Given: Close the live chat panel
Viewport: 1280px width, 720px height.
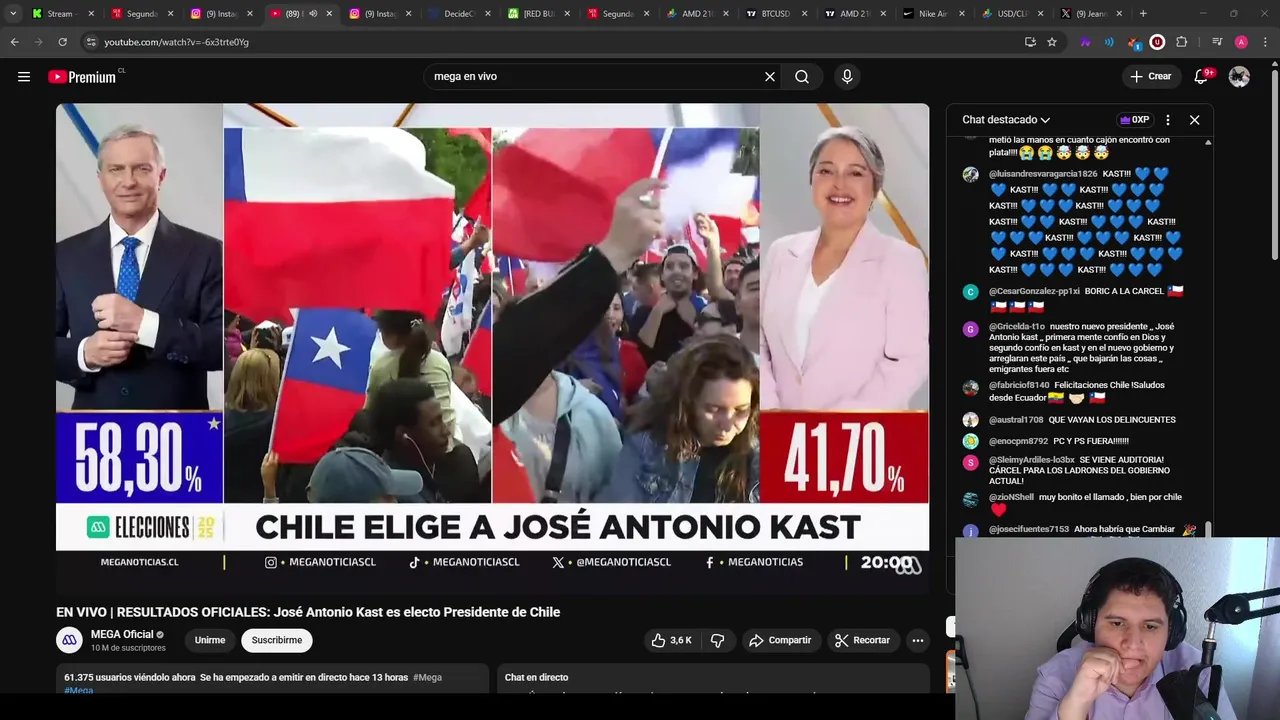Looking at the screenshot, I should [1194, 120].
